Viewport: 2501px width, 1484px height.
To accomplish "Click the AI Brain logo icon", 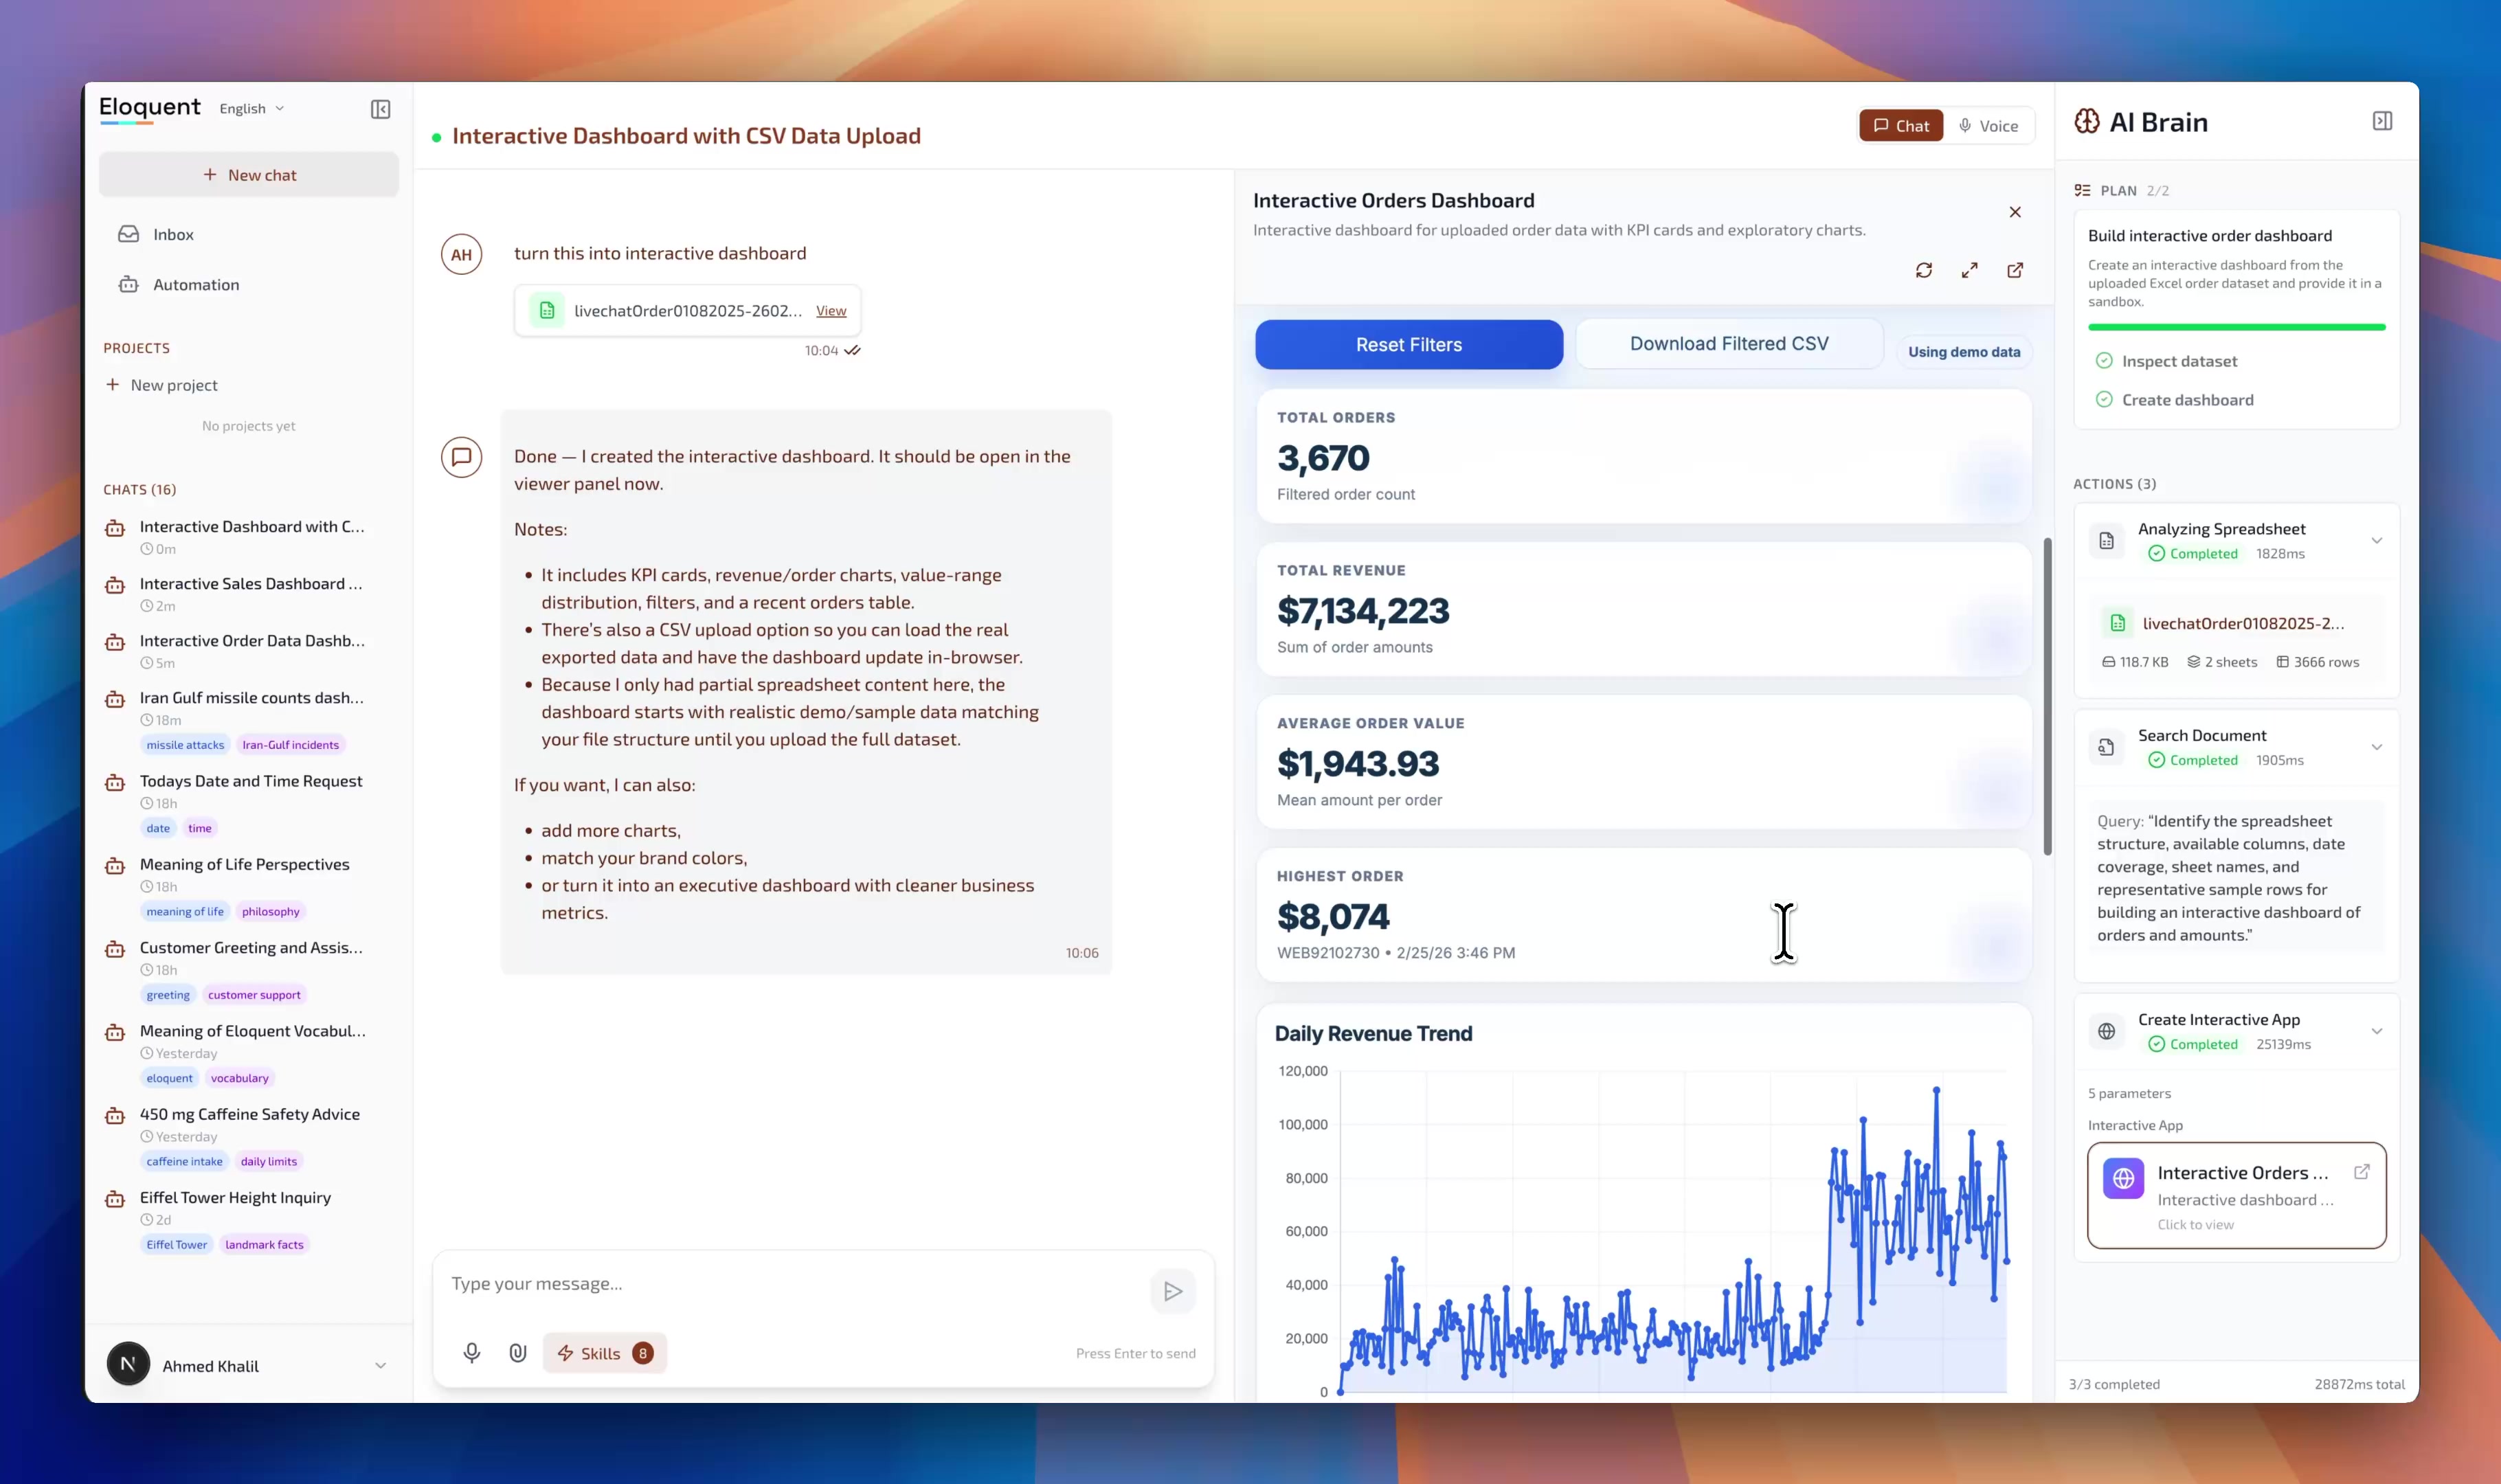I will tap(2087, 121).
